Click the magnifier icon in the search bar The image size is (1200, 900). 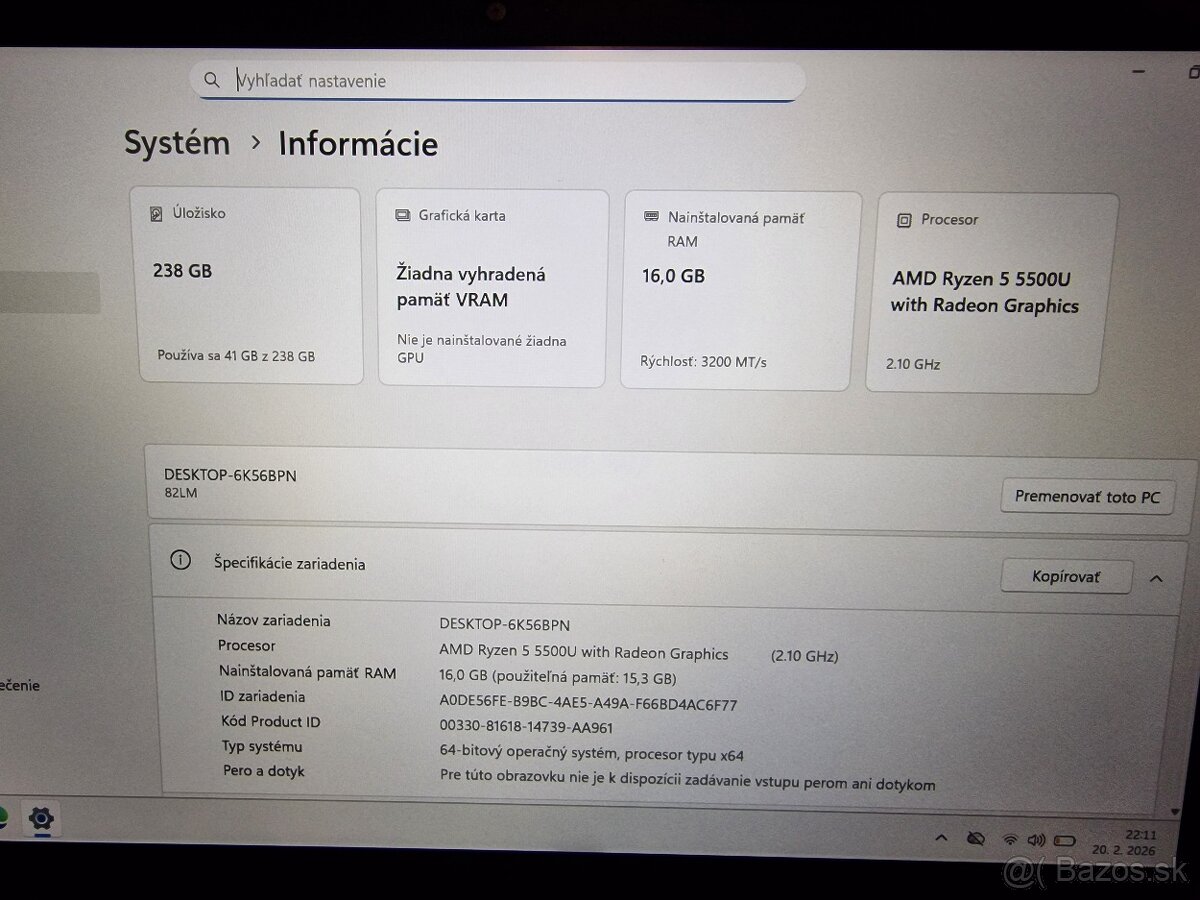pos(212,80)
